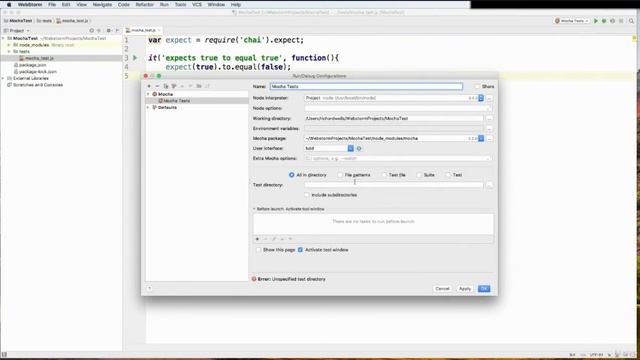Open Project view selector dropdown
This screenshot has height=360, width=640.
[16, 31]
